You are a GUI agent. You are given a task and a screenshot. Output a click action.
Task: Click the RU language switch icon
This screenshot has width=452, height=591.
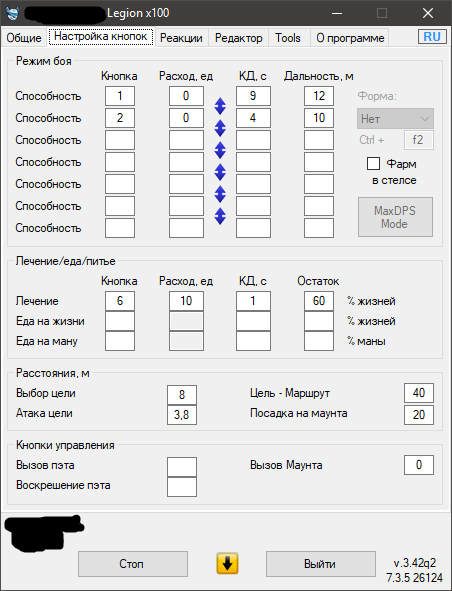(x=432, y=37)
